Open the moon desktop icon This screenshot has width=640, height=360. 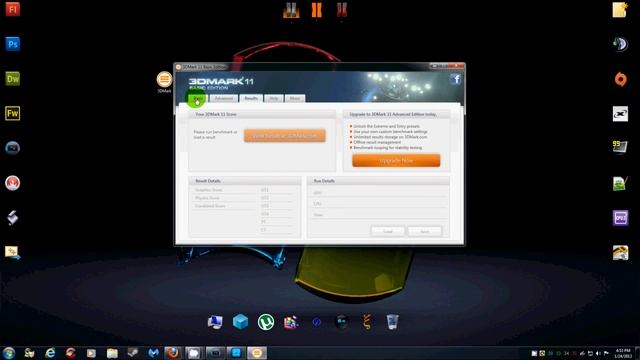click(x=620, y=44)
